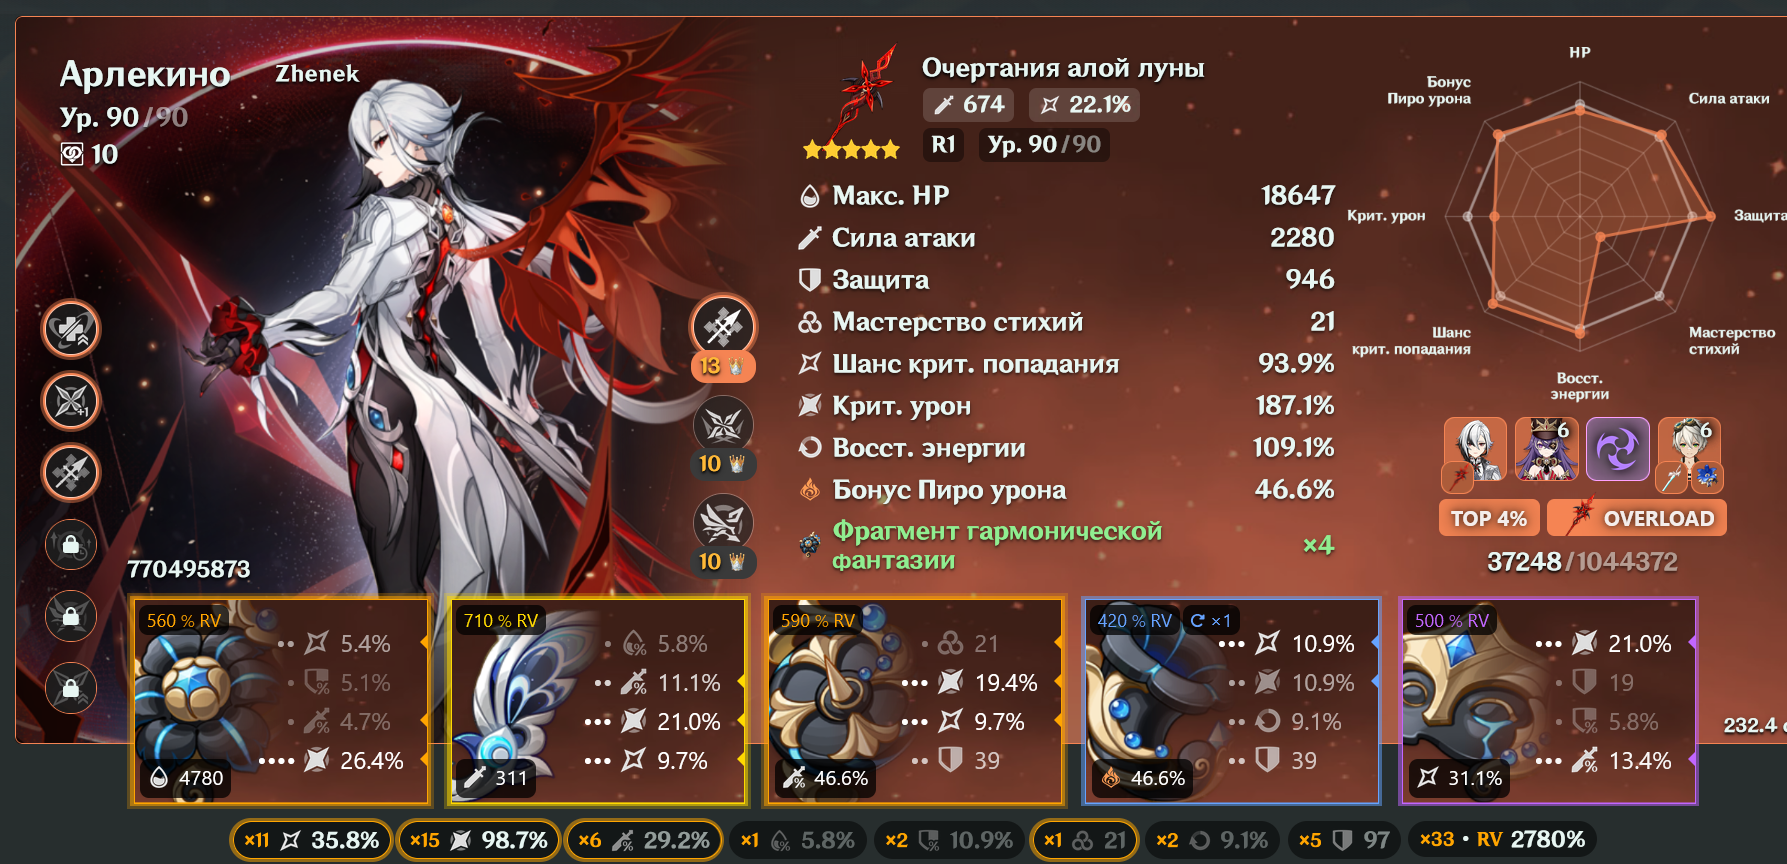Click the x33 RV 2780% total chip
The height and width of the screenshot is (864, 1787).
(1502, 840)
